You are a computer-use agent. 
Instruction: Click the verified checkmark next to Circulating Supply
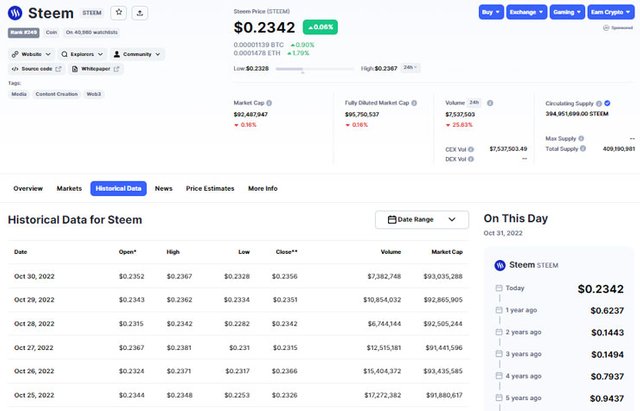point(607,103)
